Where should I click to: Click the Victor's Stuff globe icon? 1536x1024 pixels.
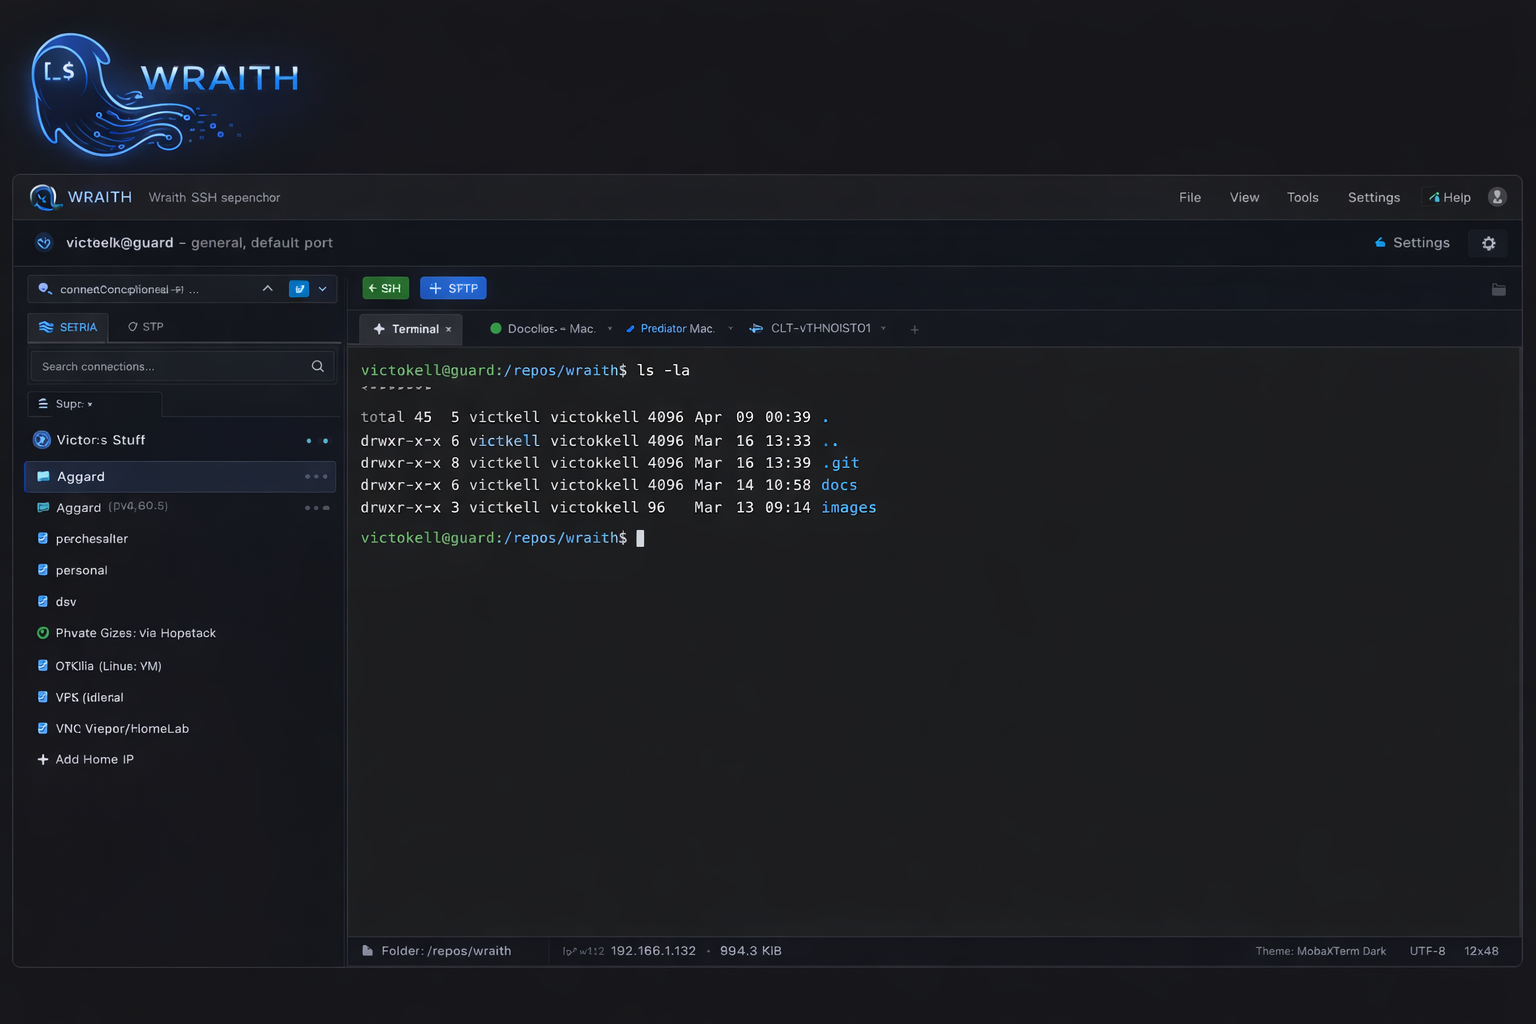(x=42, y=440)
